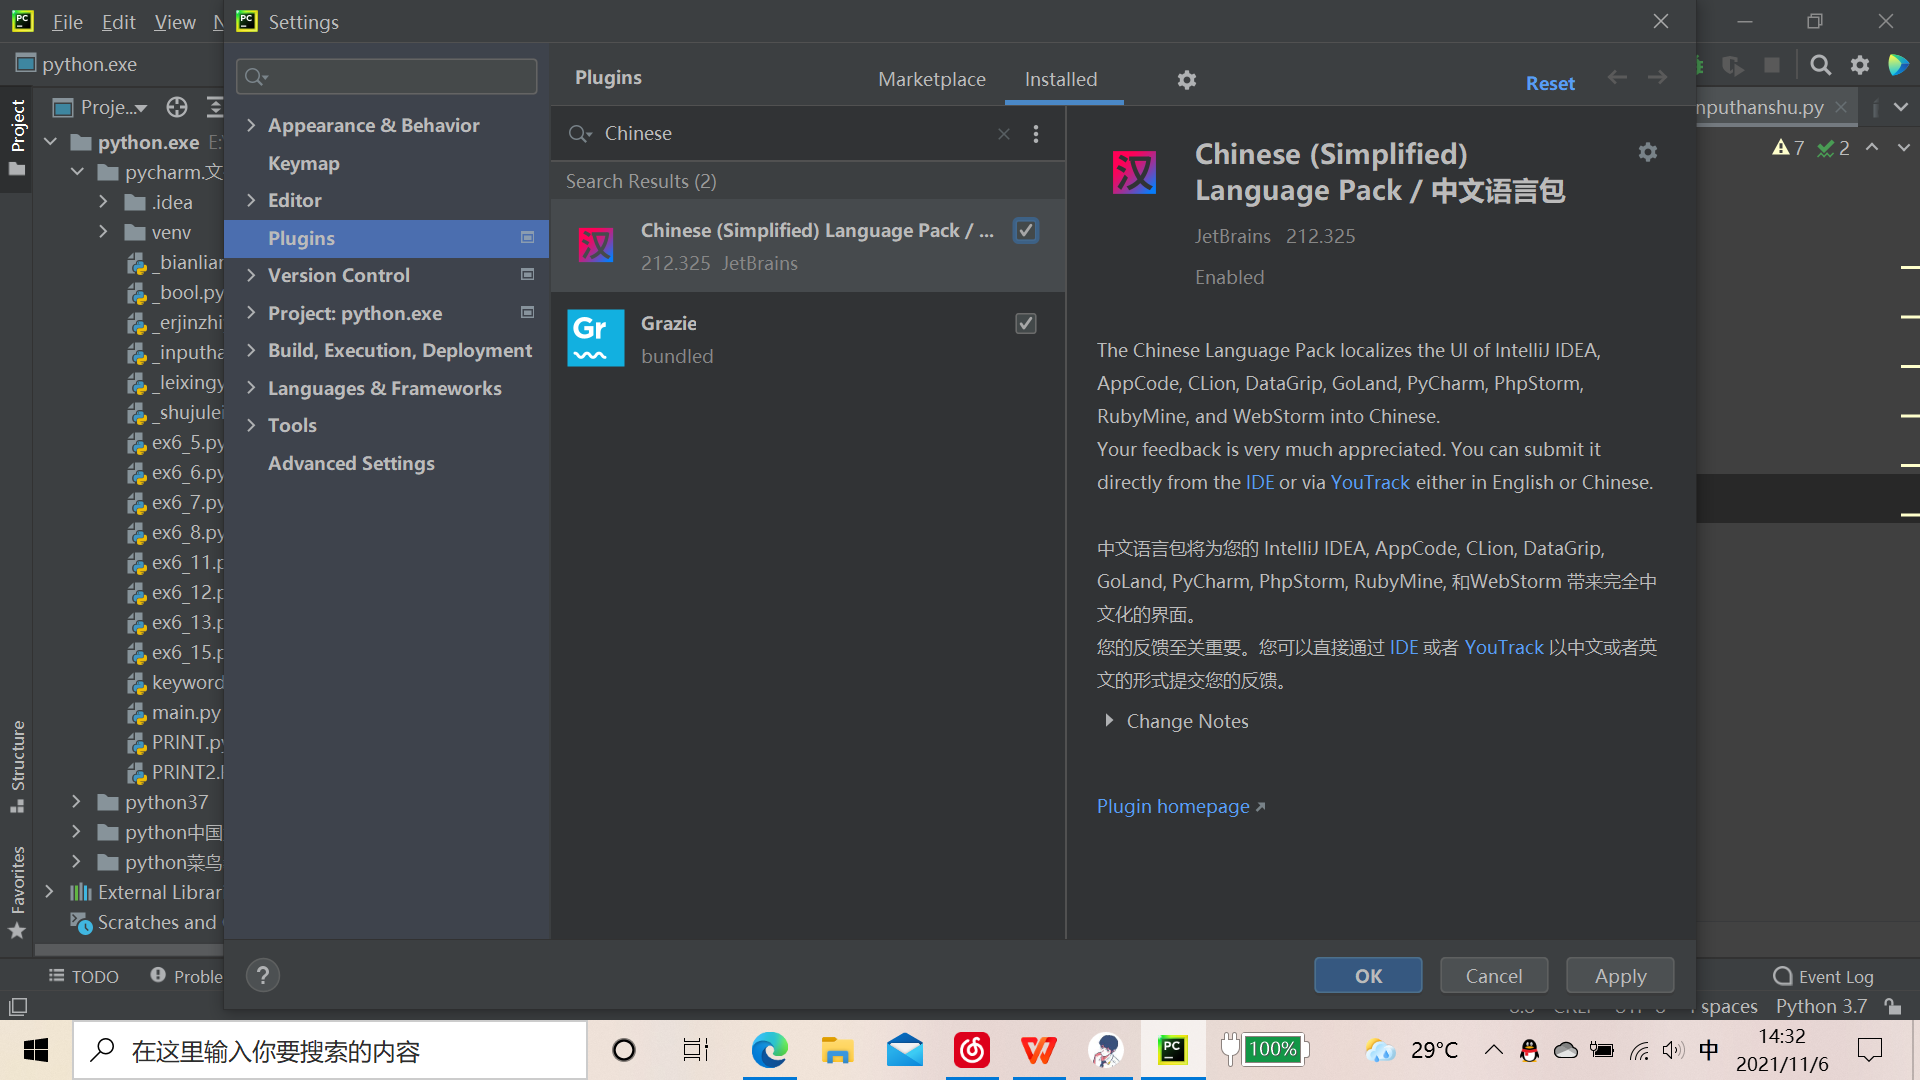
Task: Expand the Languages & Frameworks group
Action: (252, 388)
